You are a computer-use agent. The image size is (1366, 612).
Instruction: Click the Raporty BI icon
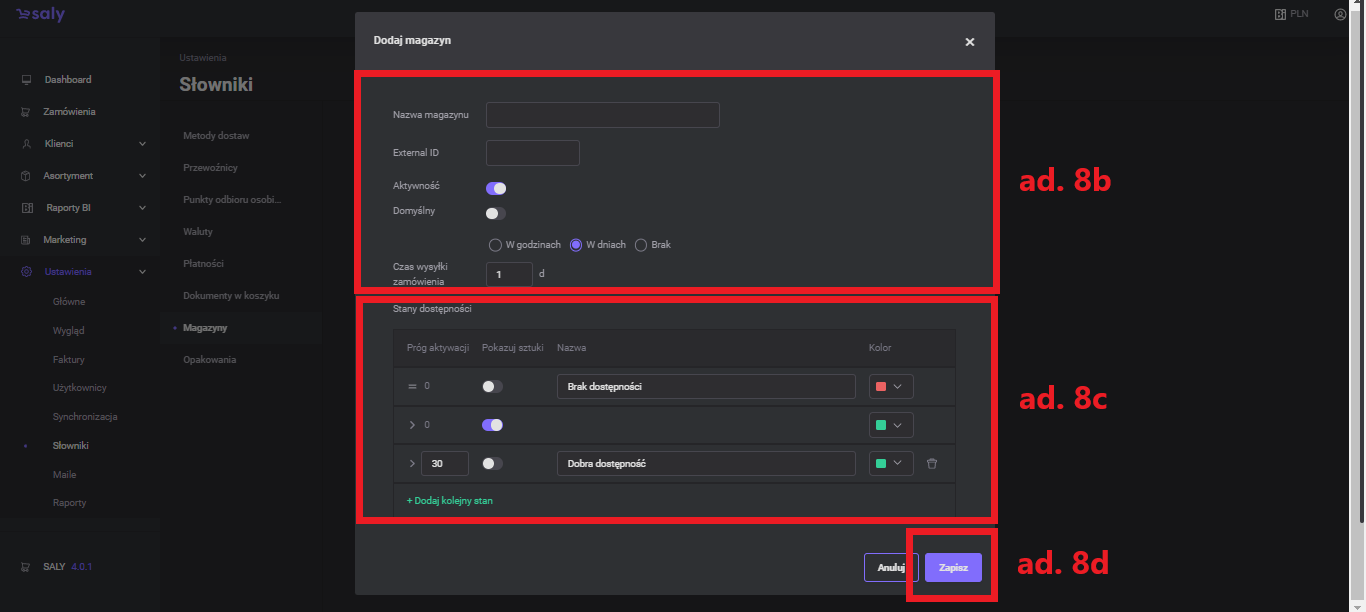point(27,208)
